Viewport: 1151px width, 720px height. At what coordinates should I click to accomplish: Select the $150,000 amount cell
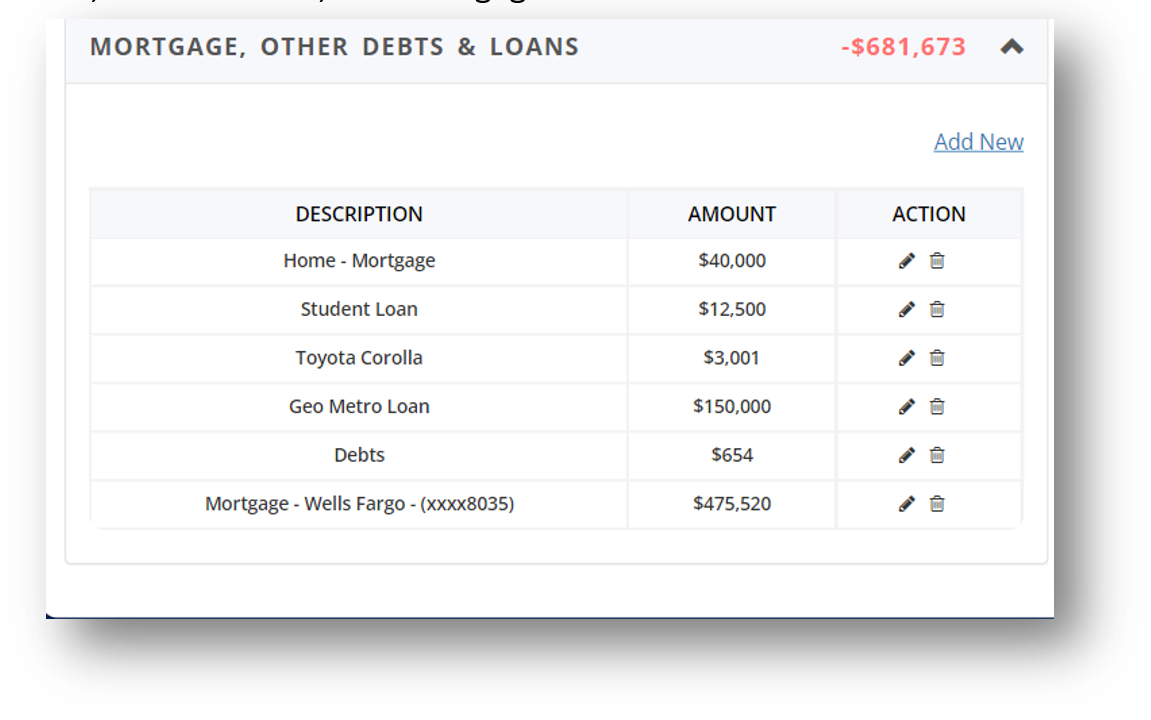pyautogui.click(x=732, y=407)
